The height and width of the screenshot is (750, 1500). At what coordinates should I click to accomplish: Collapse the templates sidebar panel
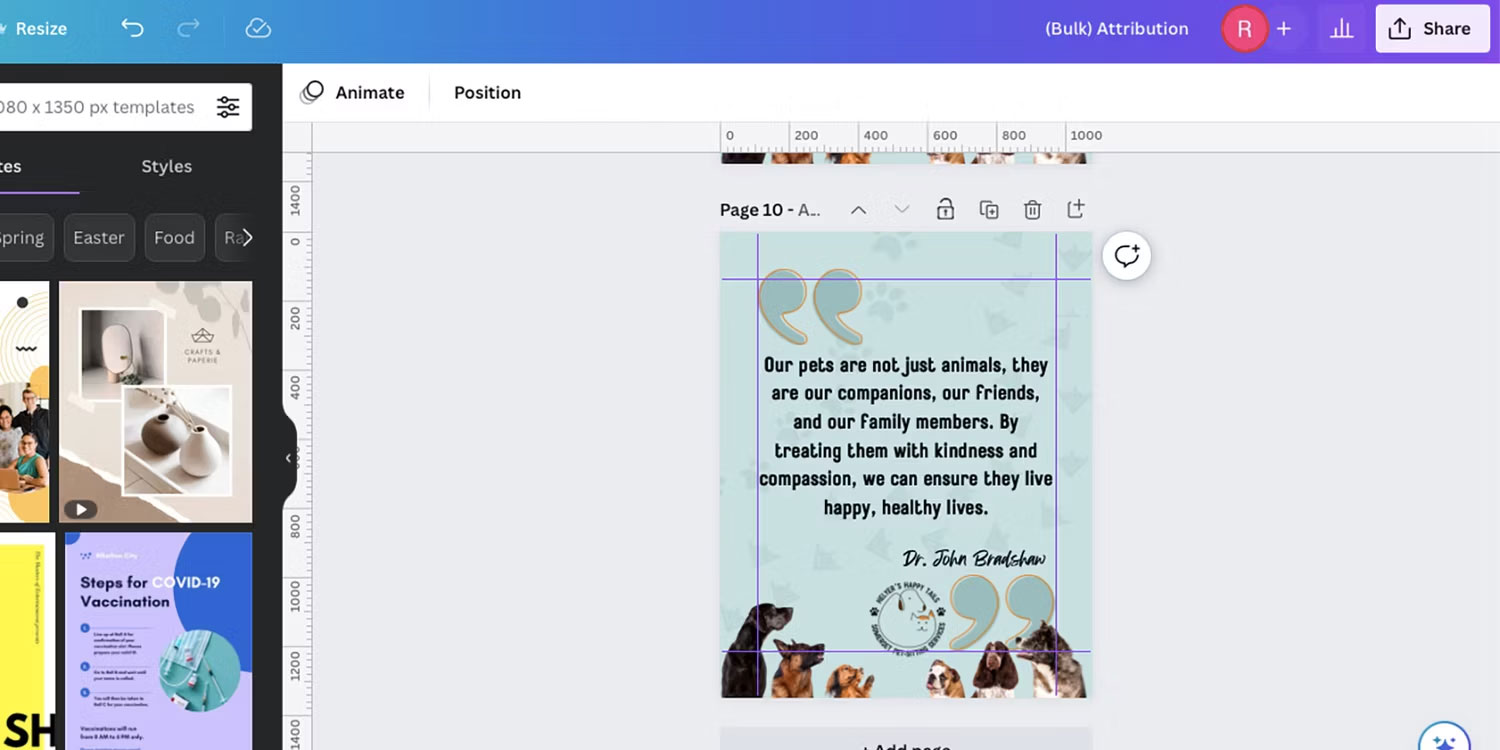click(289, 458)
